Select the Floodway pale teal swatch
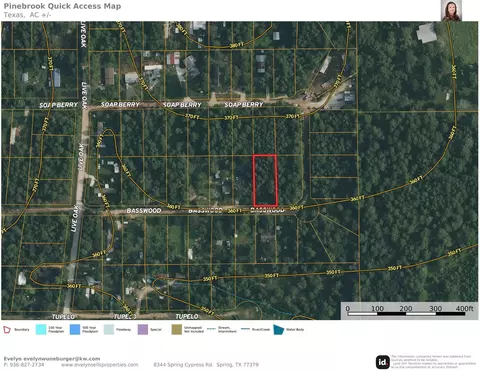 [109, 330]
